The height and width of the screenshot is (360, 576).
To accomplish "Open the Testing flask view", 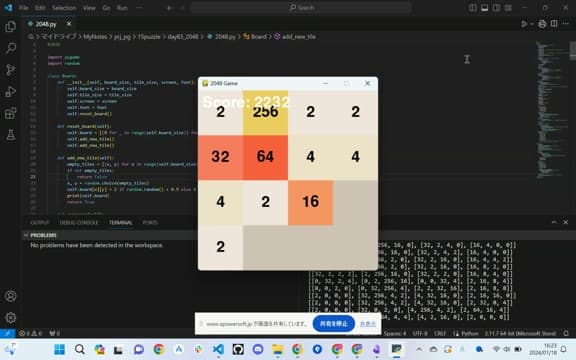I will (x=11, y=135).
